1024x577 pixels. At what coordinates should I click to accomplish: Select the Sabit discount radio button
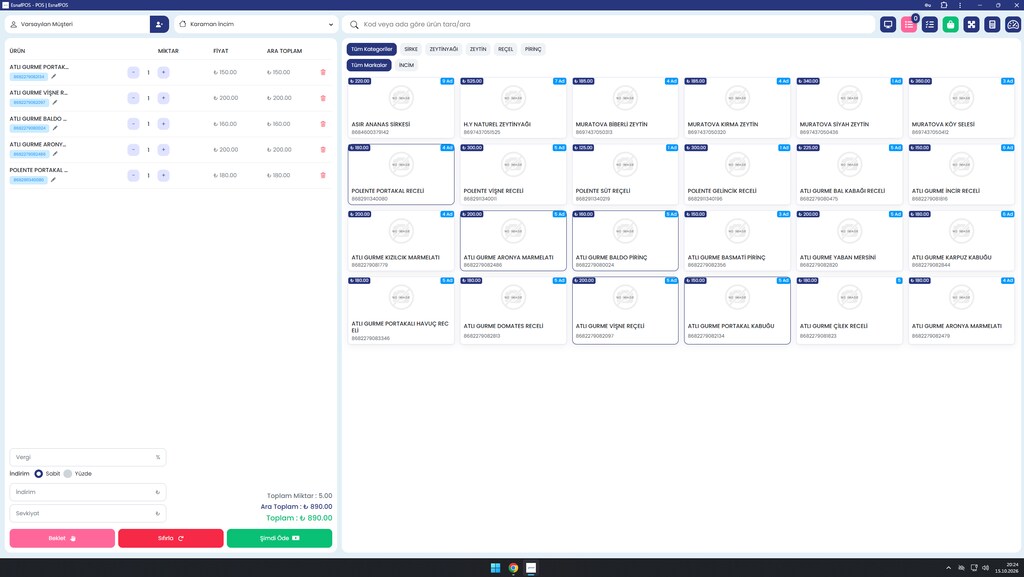pyautogui.click(x=39, y=474)
